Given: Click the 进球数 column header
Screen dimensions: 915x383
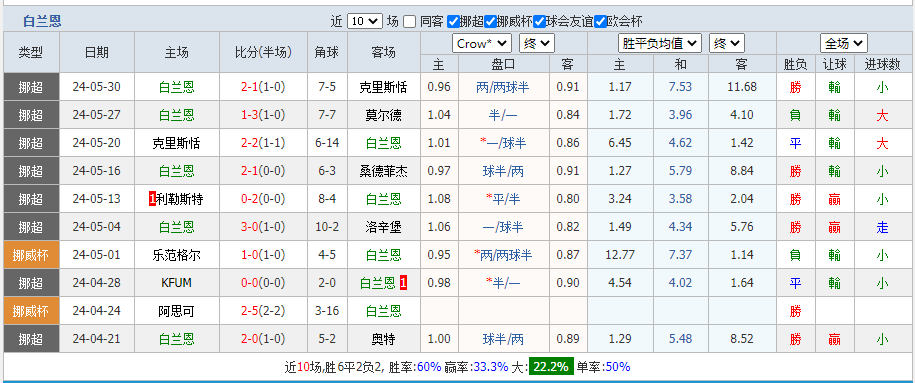Looking at the screenshot, I should tap(882, 64).
